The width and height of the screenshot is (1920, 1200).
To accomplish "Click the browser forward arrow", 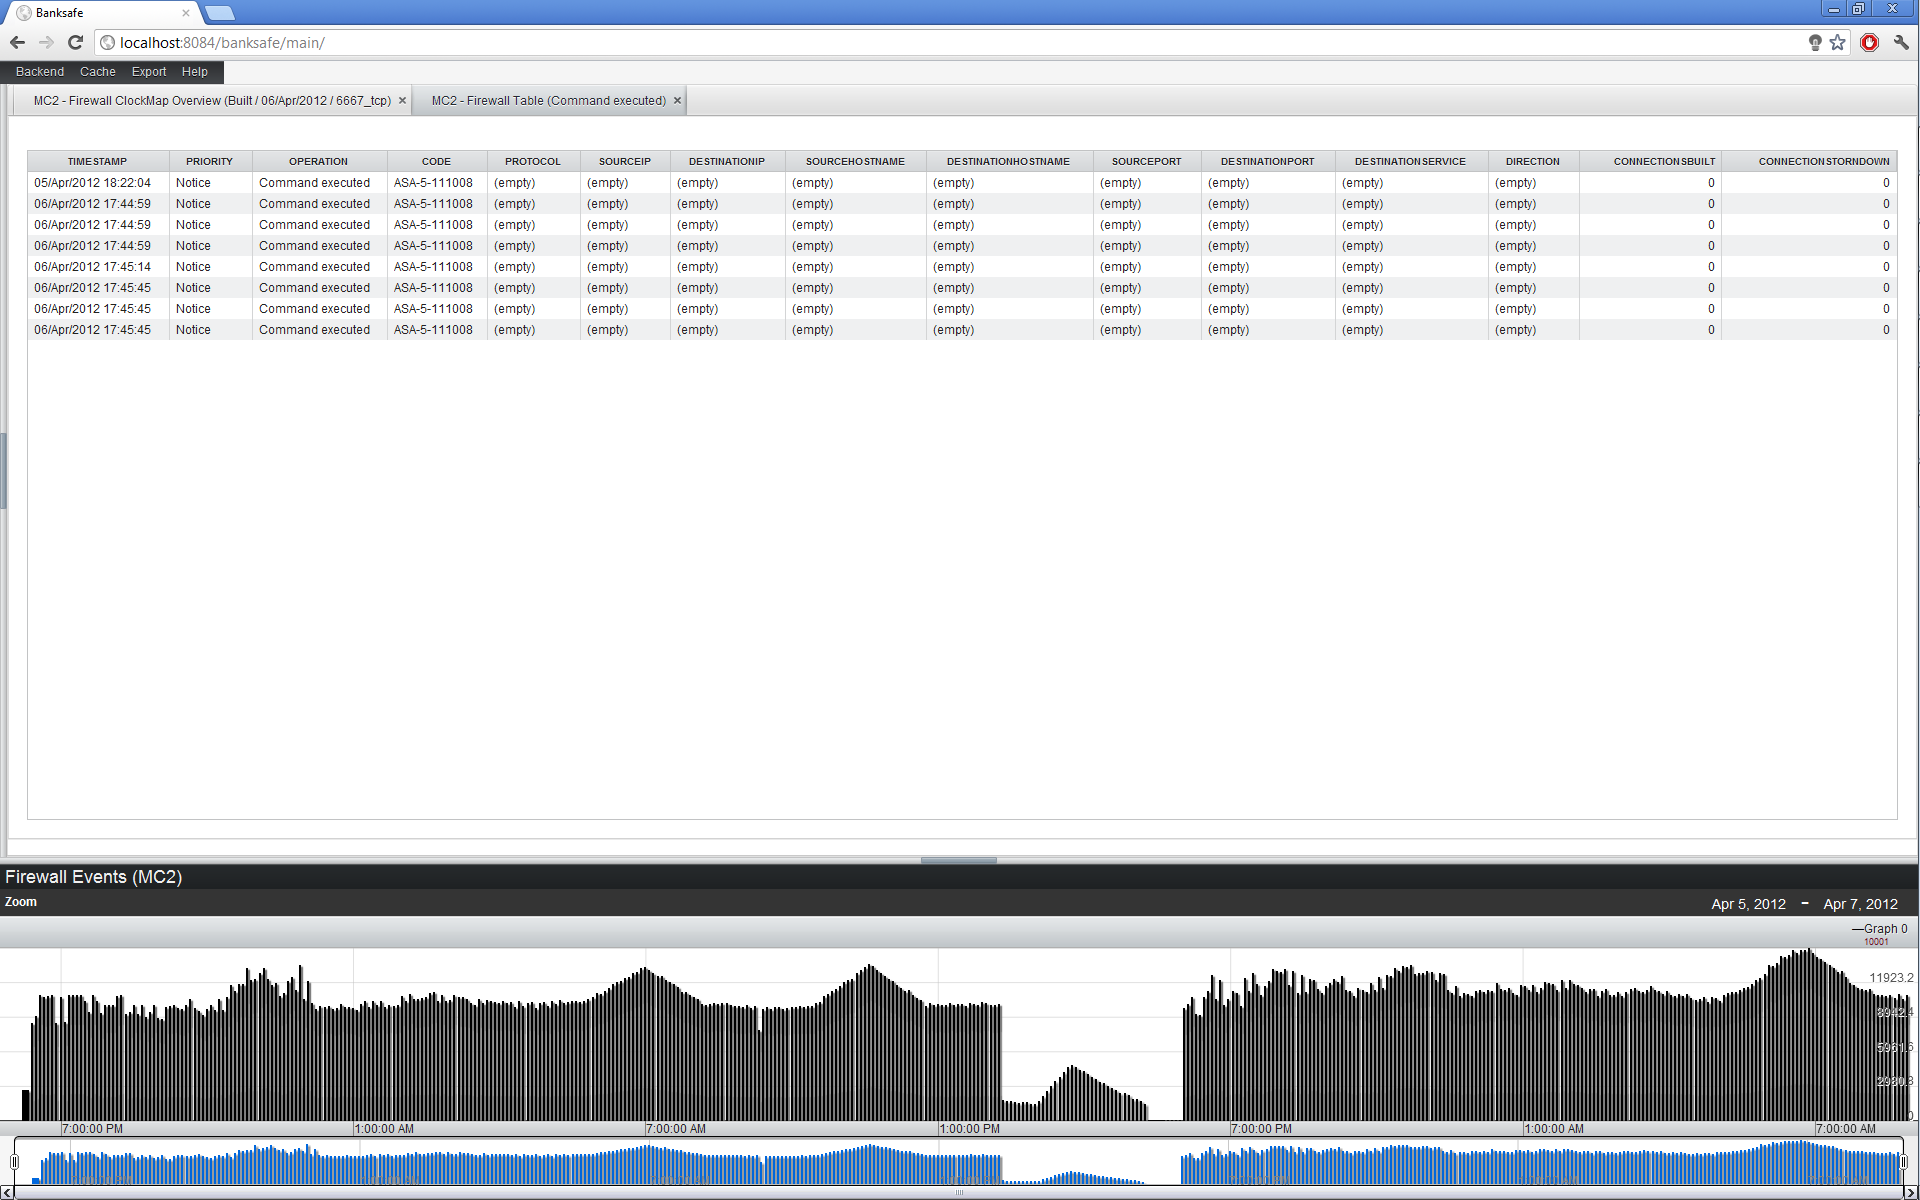I will 46,42.
